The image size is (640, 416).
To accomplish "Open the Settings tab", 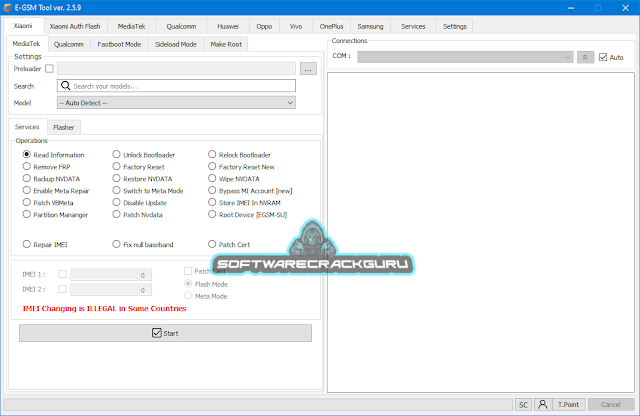I will 455,26.
